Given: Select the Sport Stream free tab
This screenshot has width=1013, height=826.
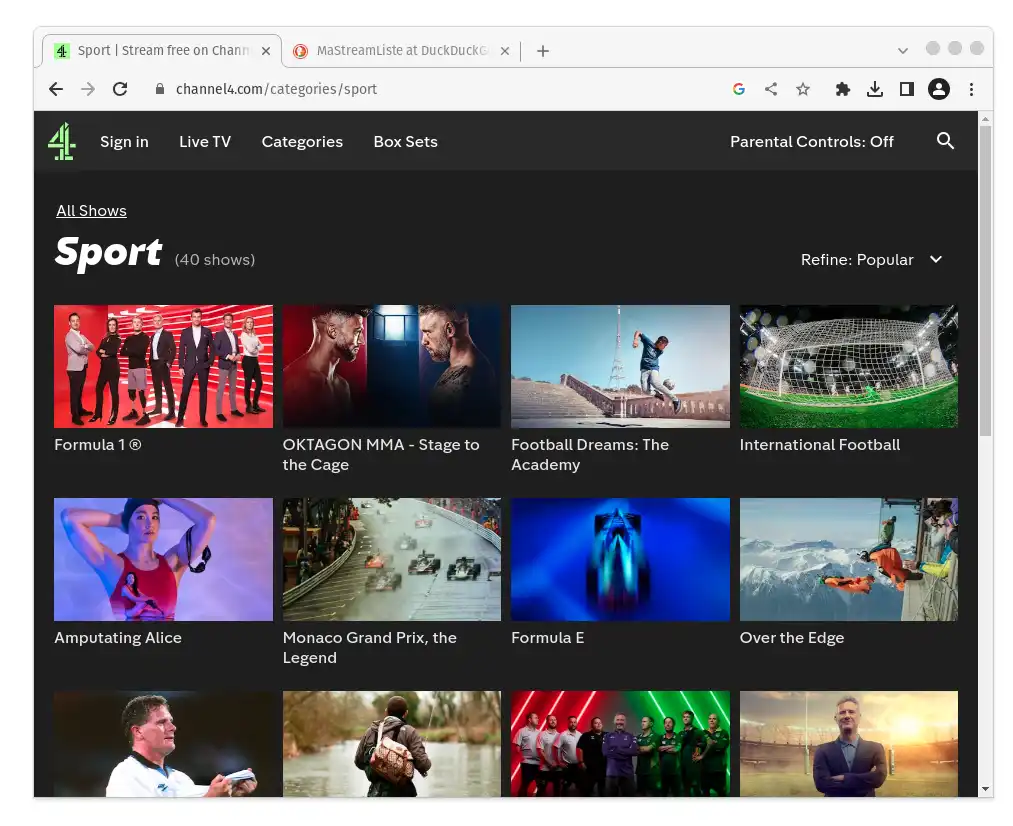Looking at the screenshot, I should coord(162,51).
